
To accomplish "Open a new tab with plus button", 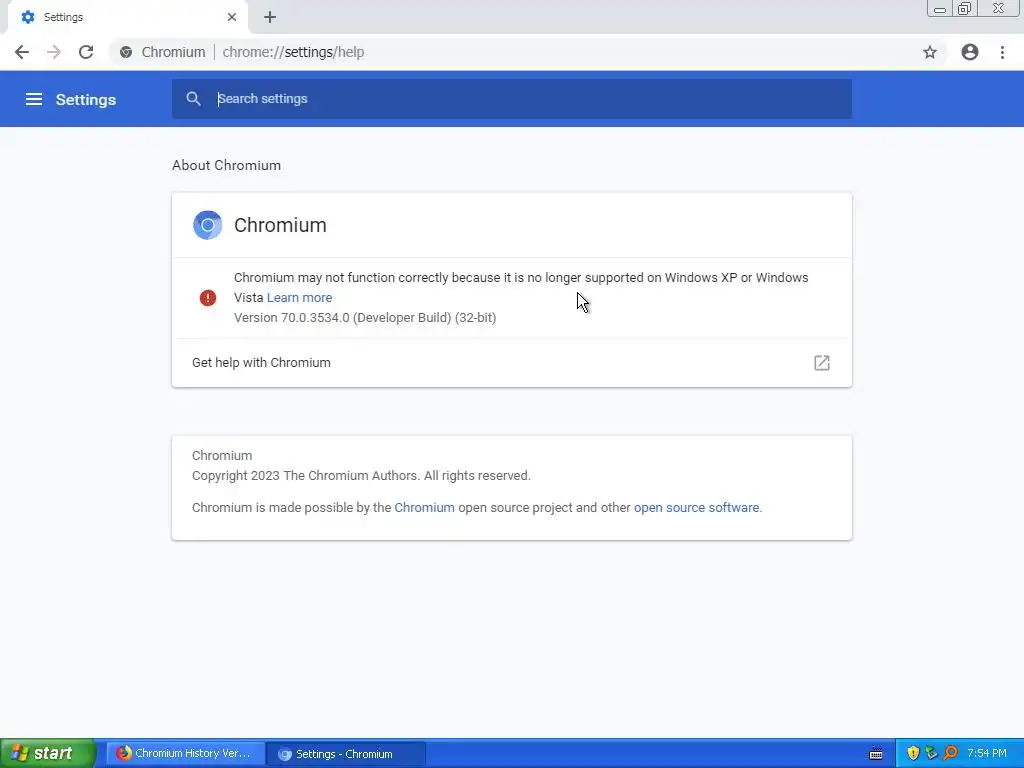I will point(270,18).
